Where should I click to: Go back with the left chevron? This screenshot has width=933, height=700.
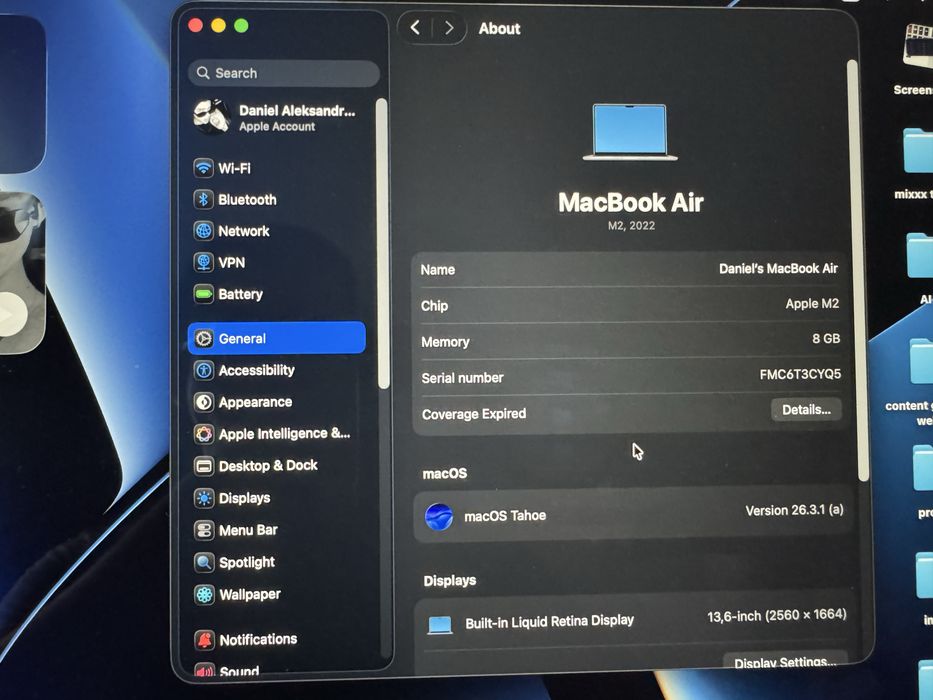coord(415,27)
